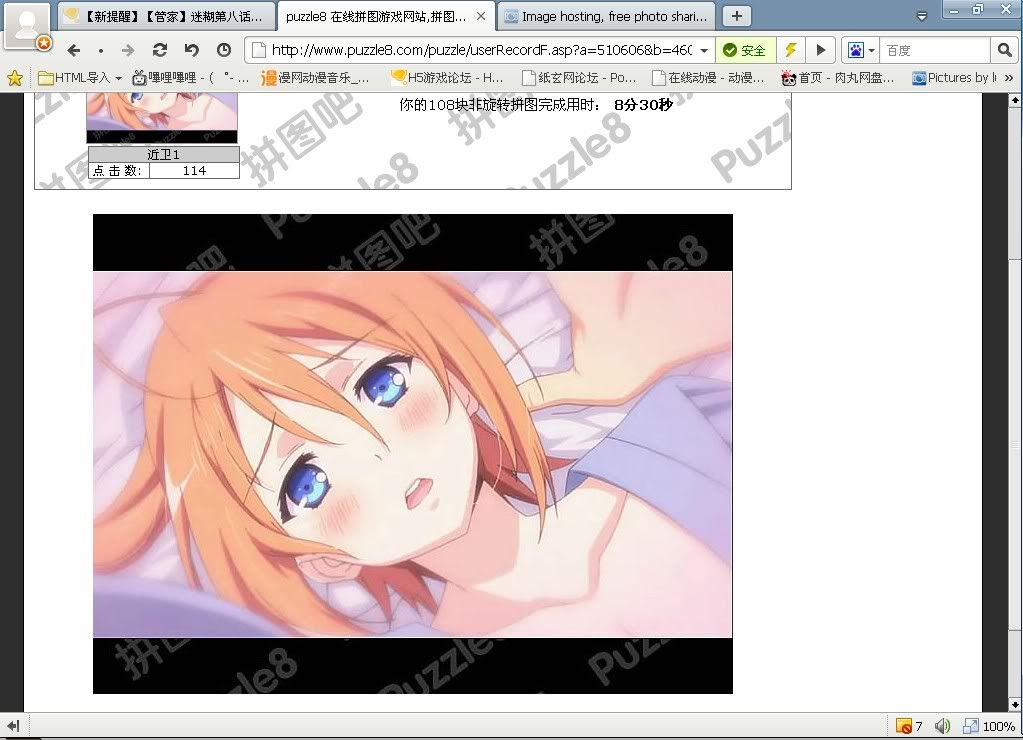Focus the address bar URL field
Viewport: 1023px width, 740px height.
pos(481,50)
